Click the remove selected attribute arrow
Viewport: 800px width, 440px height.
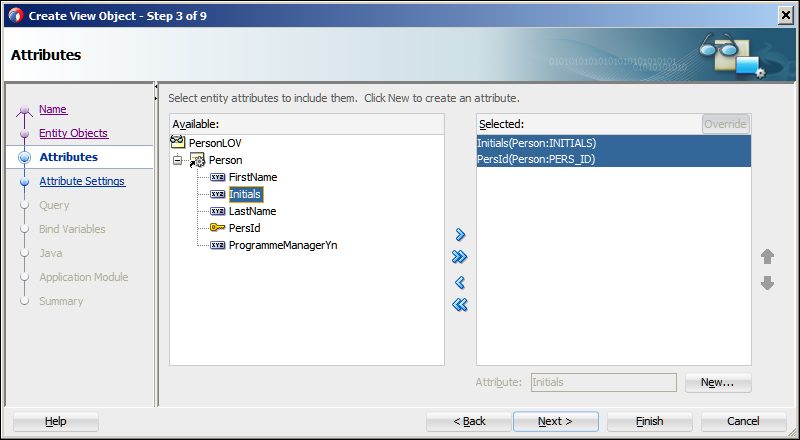click(460, 282)
